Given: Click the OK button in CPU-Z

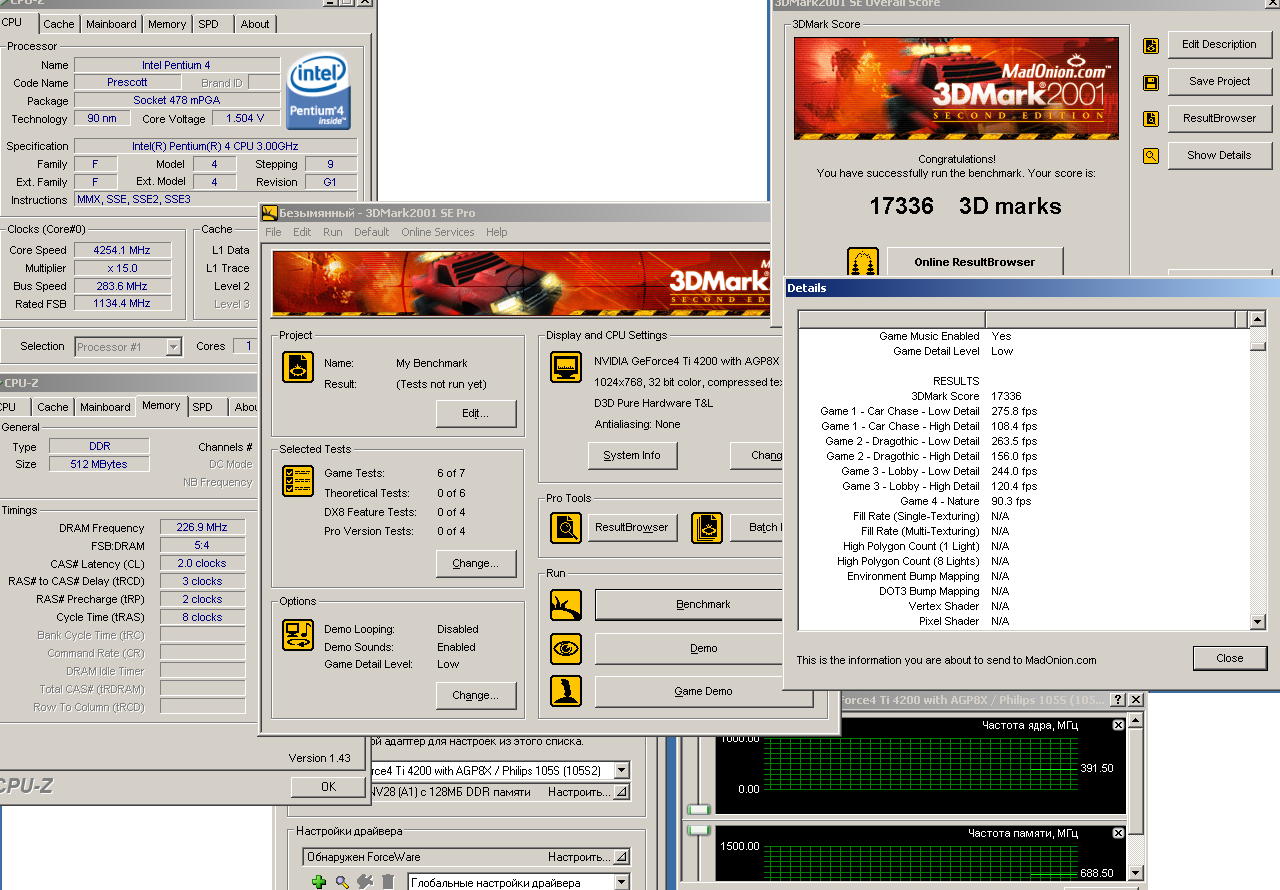Looking at the screenshot, I should pyautogui.click(x=329, y=787).
